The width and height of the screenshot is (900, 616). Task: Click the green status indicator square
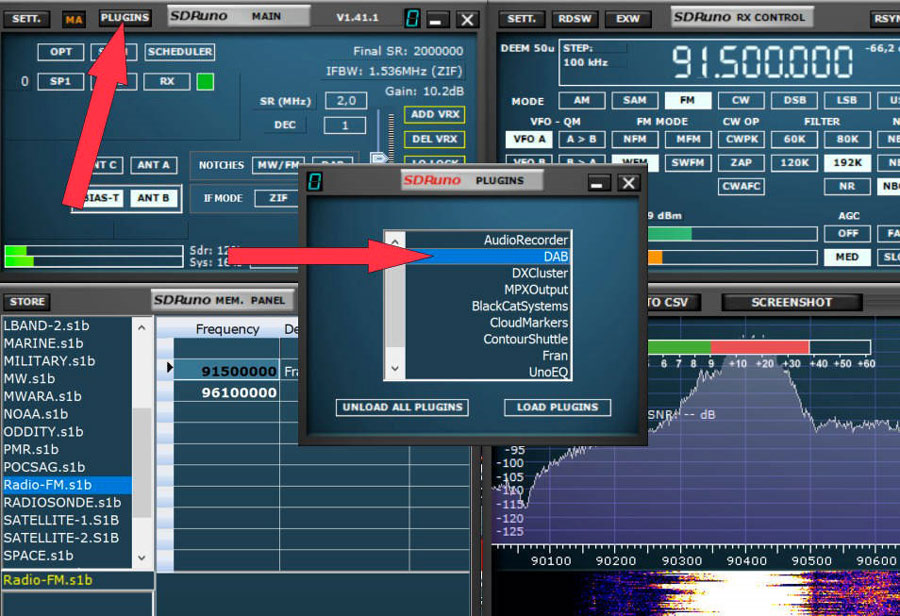205,82
